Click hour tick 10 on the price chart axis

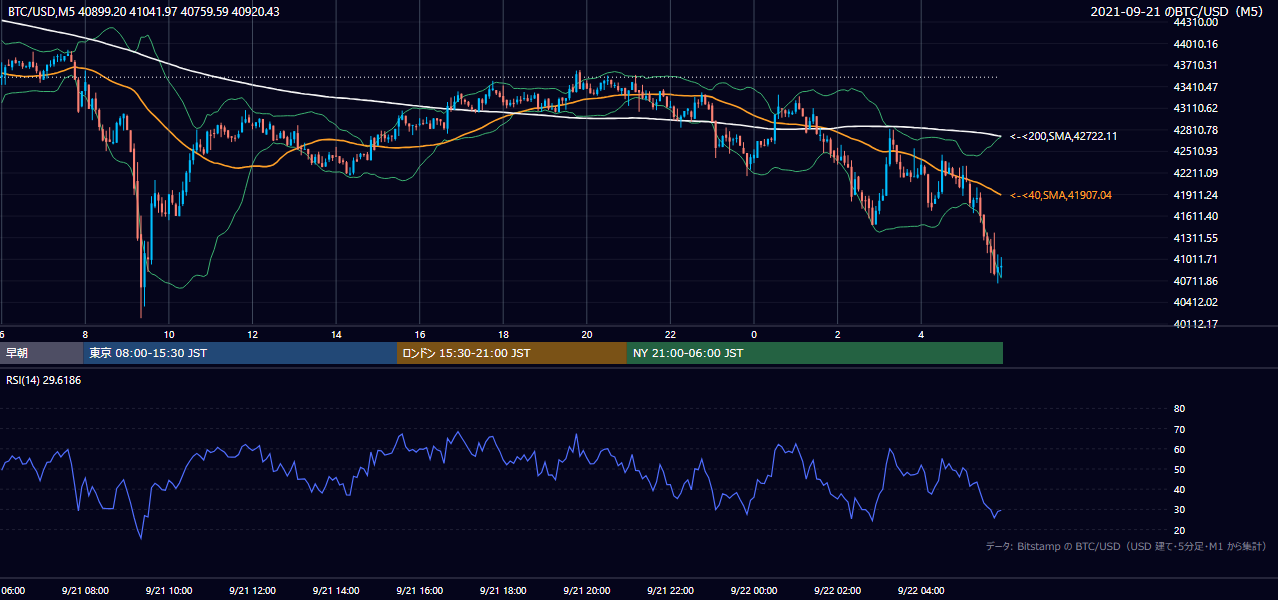coord(169,334)
